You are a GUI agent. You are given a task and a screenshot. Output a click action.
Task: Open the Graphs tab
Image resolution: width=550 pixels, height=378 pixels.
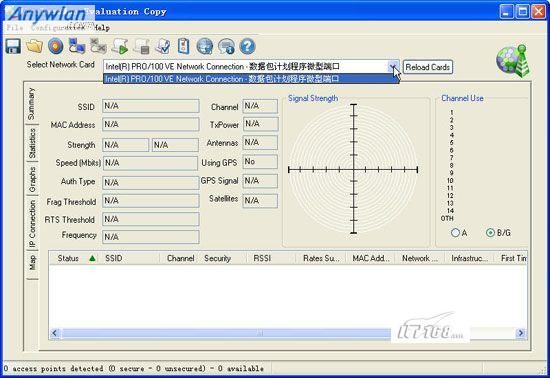click(x=32, y=179)
